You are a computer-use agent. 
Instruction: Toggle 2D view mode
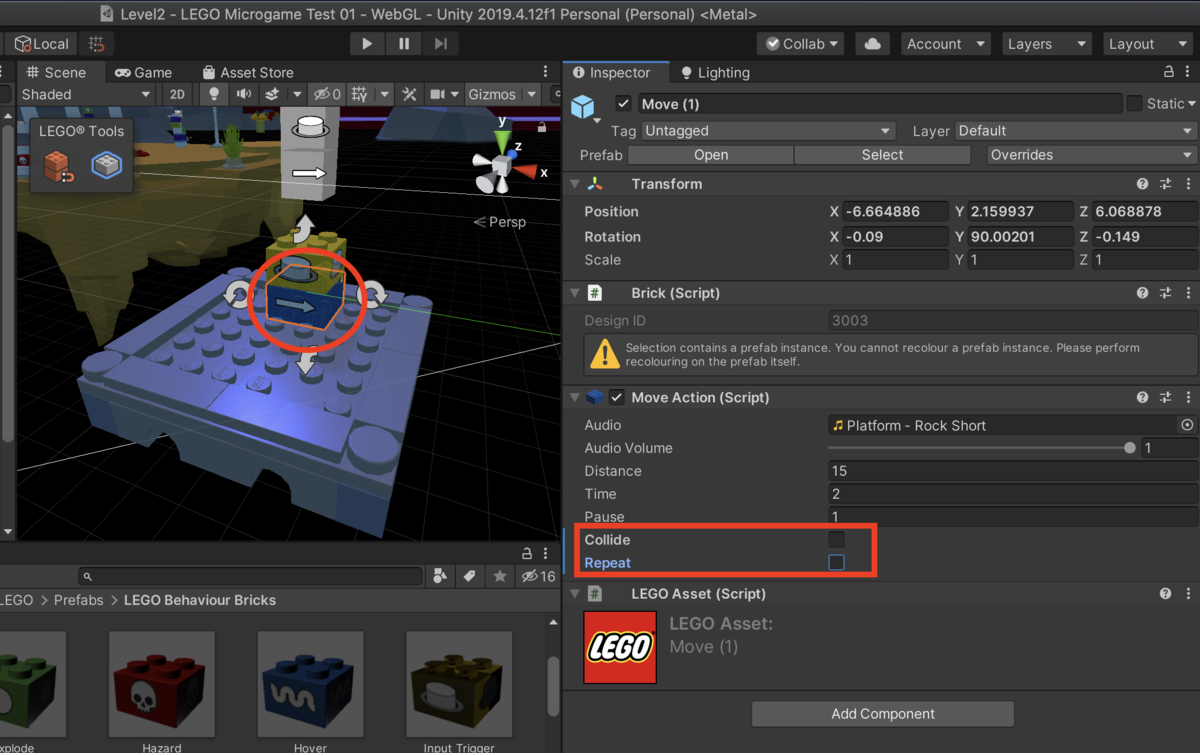(177, 94)
